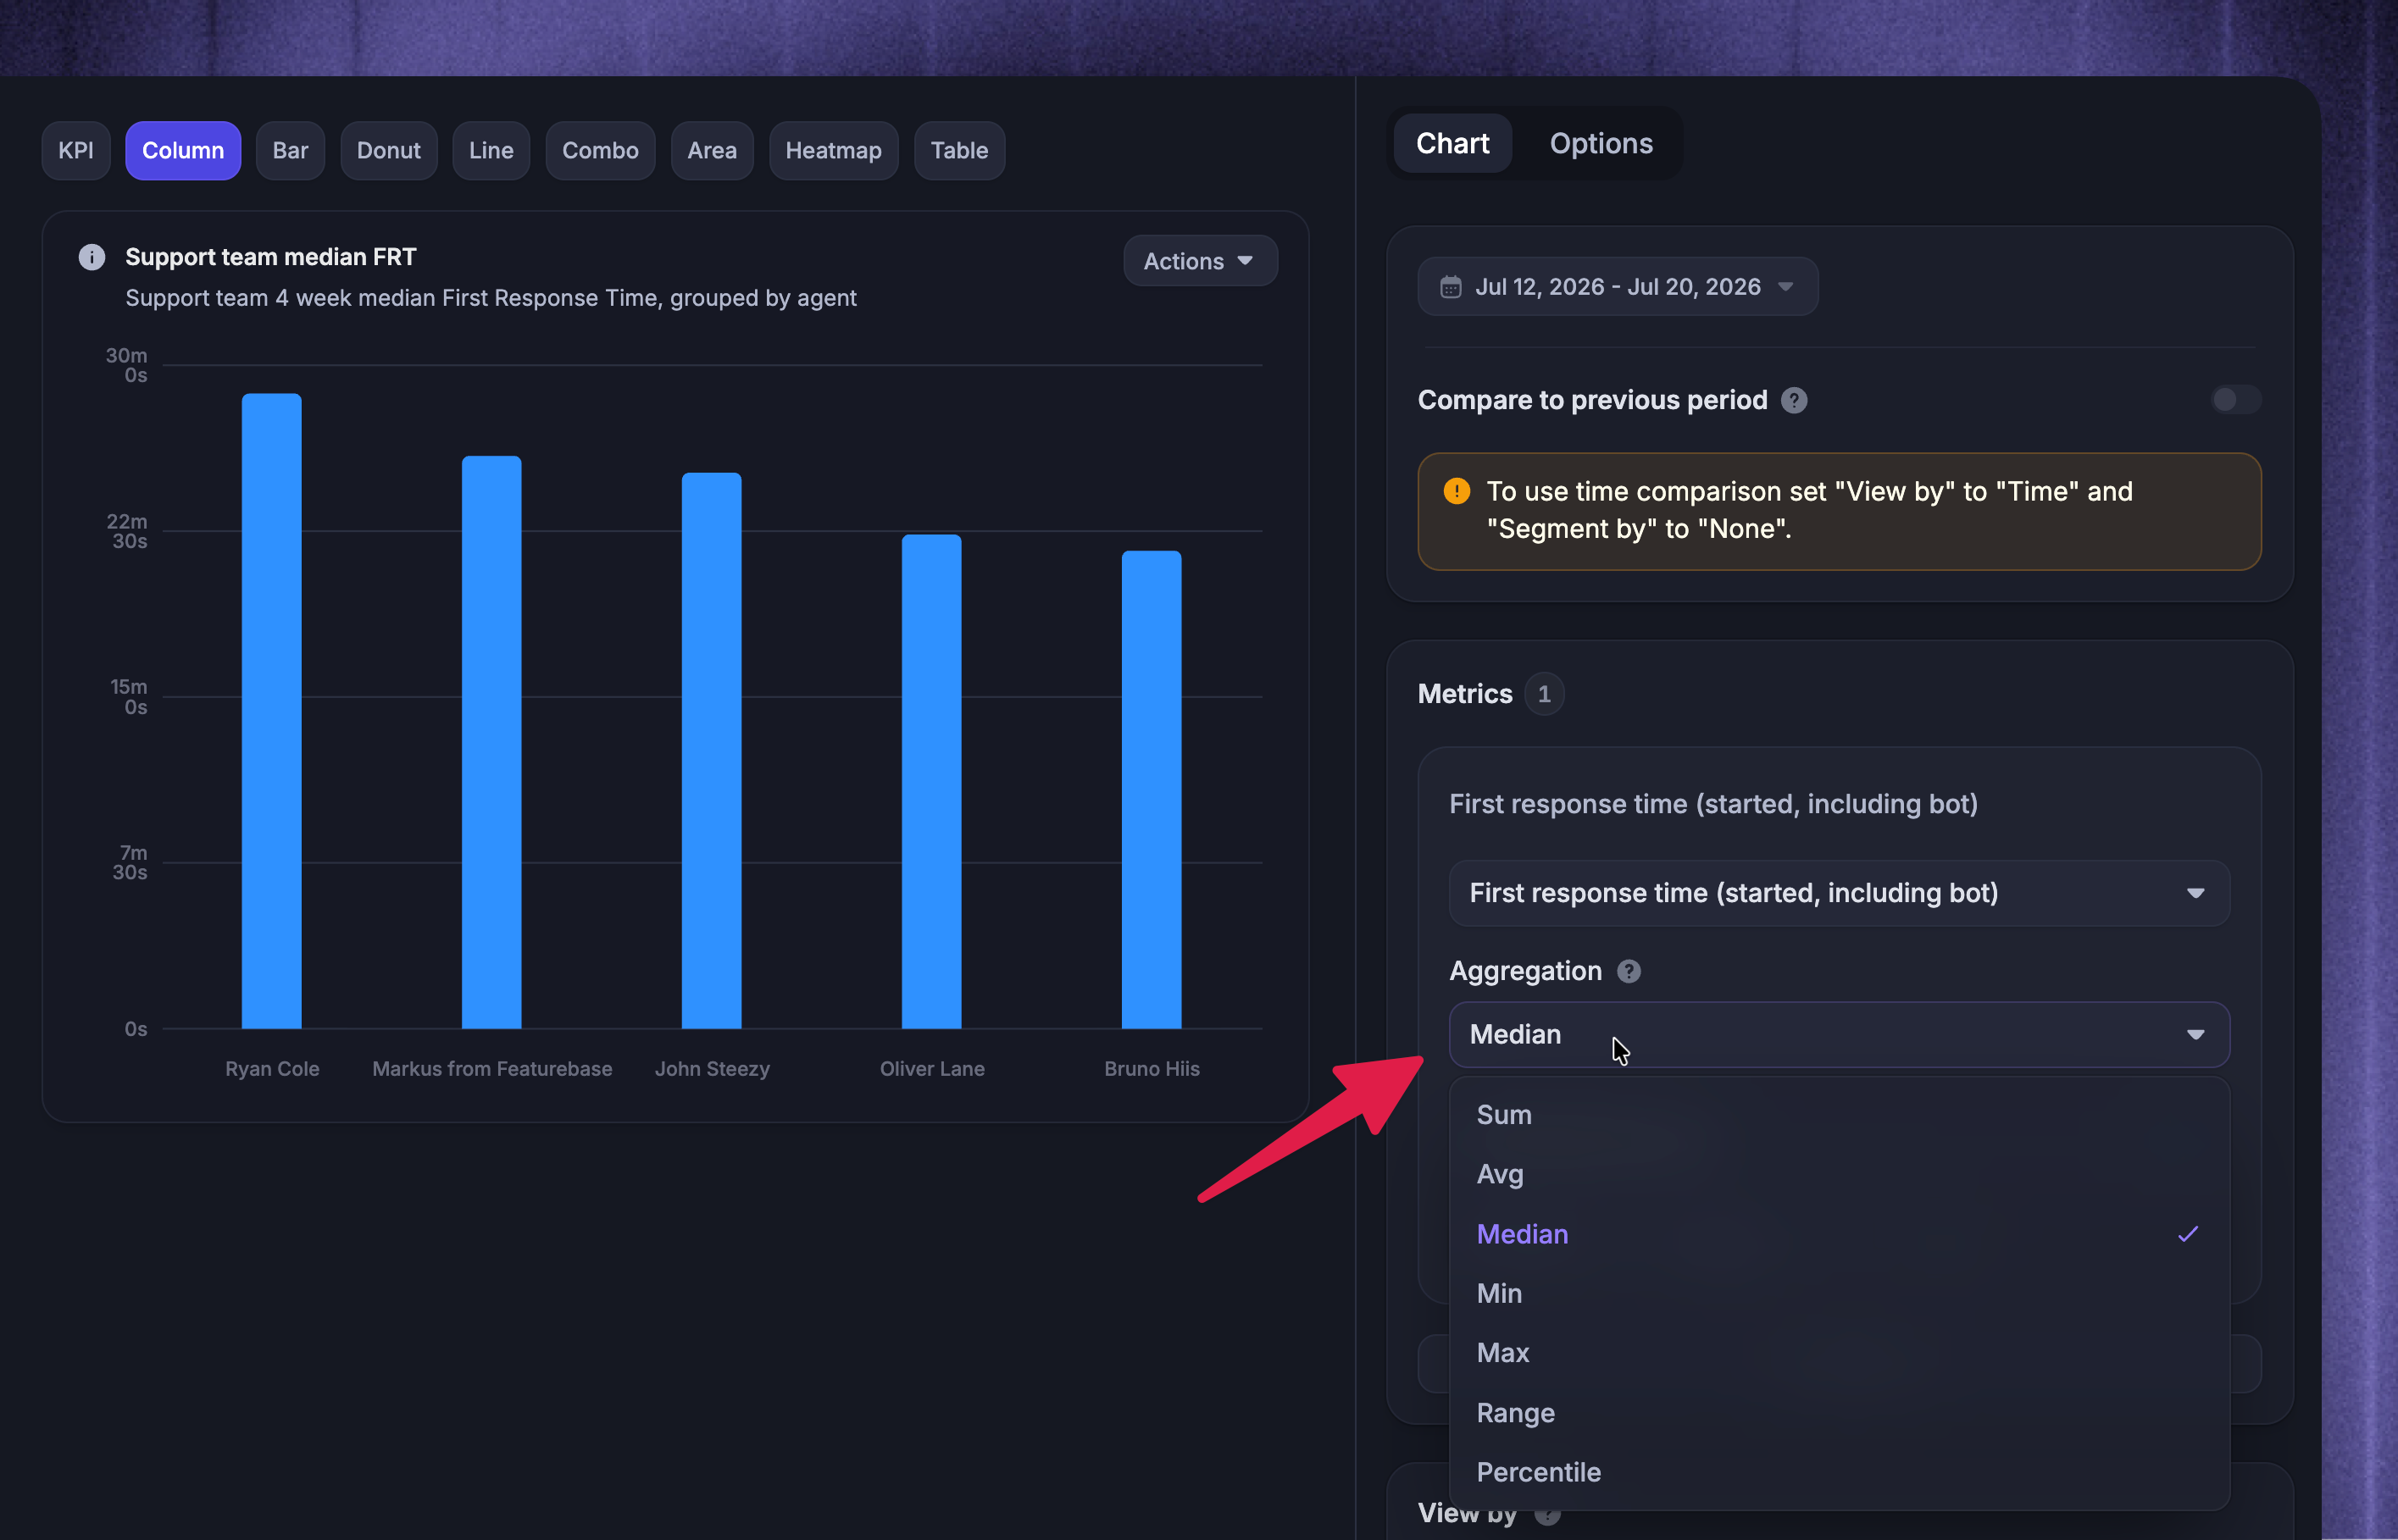
Task: Choose Range aggregation option
Action: pos(1839,1413)
